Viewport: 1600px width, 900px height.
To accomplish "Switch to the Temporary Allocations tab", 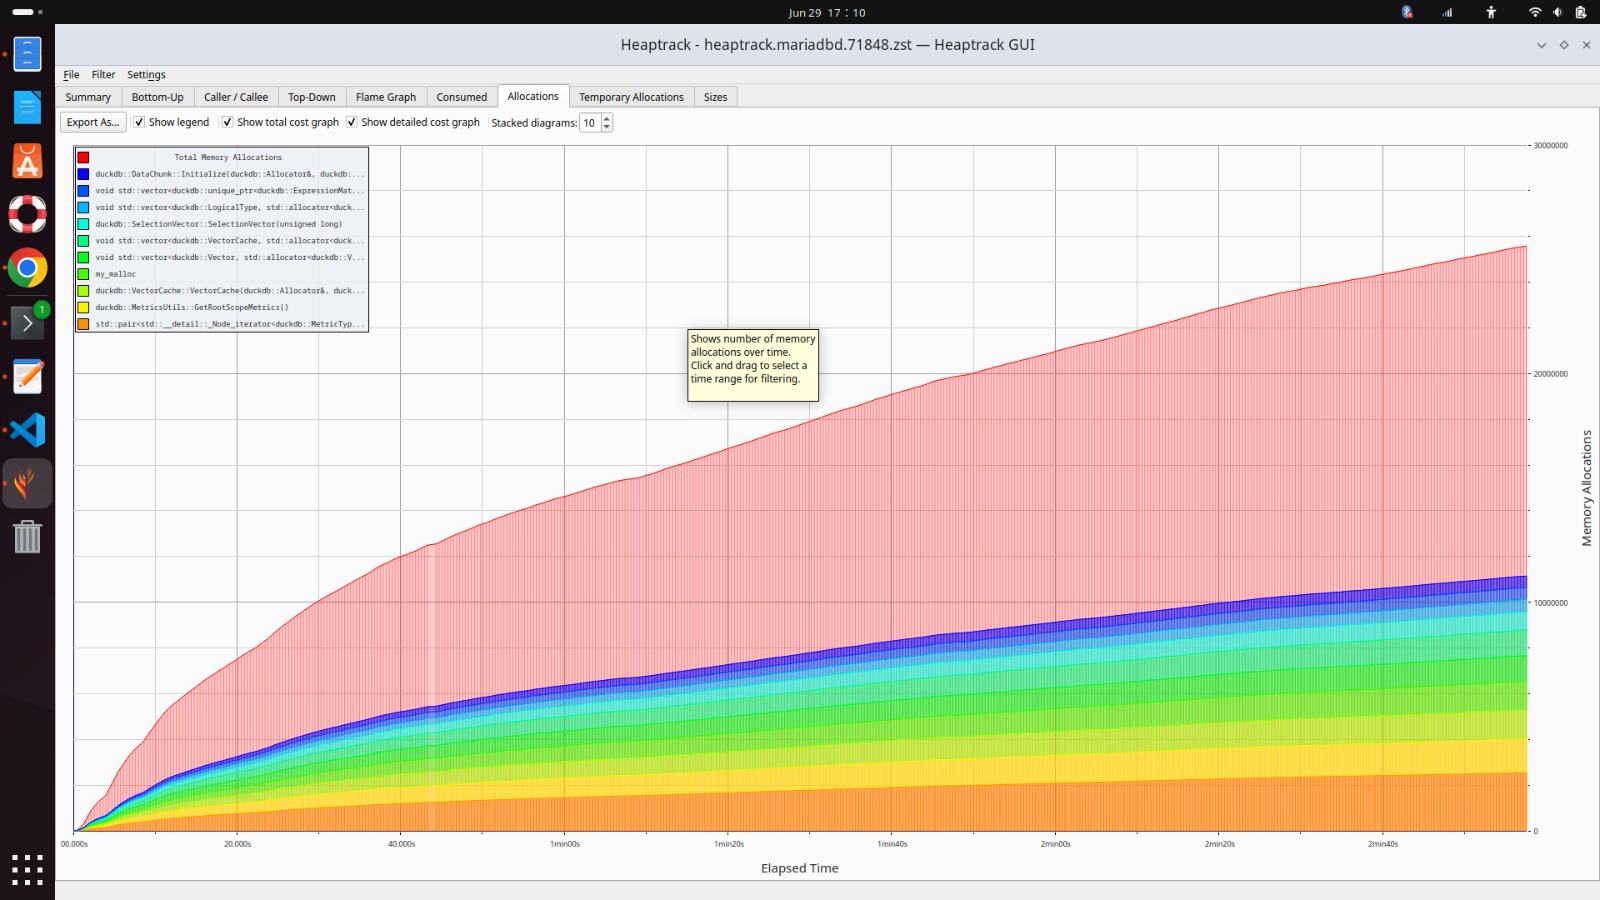I will pos(631,97).
